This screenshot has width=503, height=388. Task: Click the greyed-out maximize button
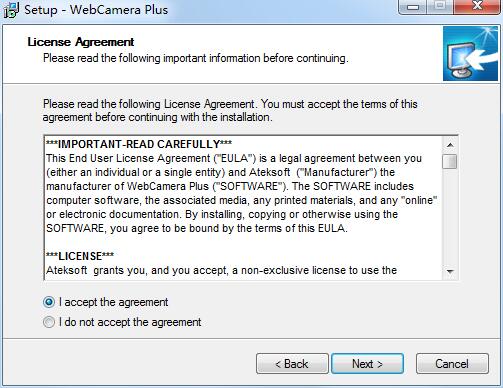point(439,7)
